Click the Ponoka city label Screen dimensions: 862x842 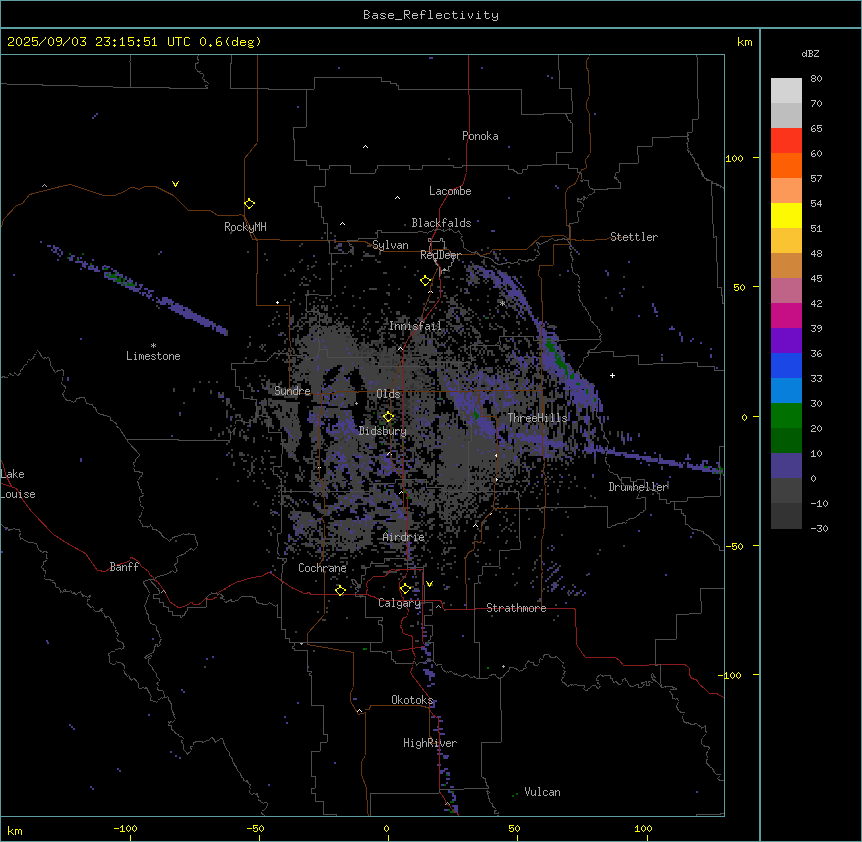[480, 136]
